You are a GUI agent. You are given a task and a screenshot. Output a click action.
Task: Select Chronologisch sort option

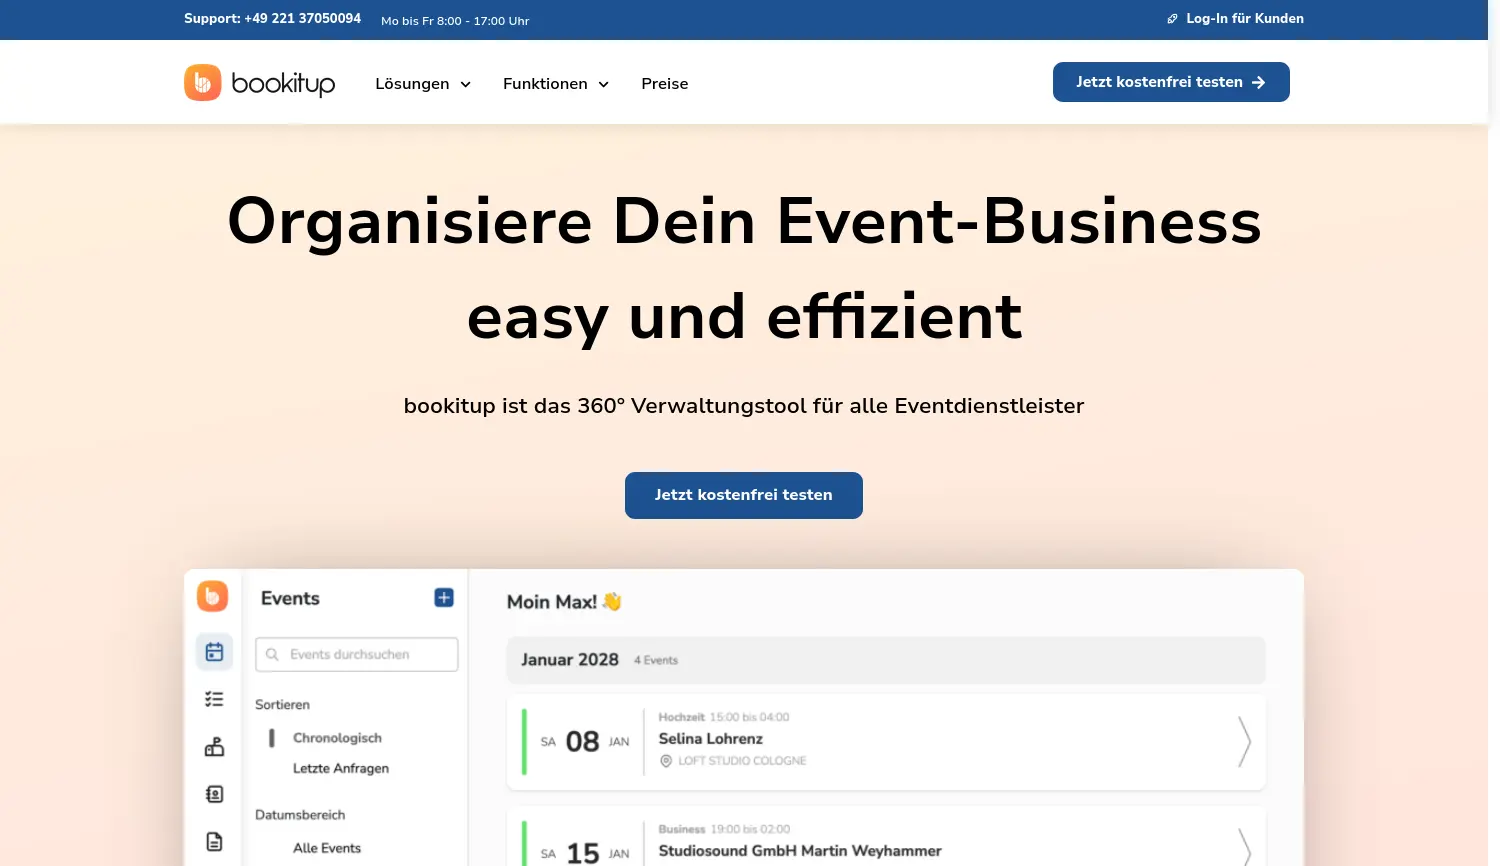[337, 738]
